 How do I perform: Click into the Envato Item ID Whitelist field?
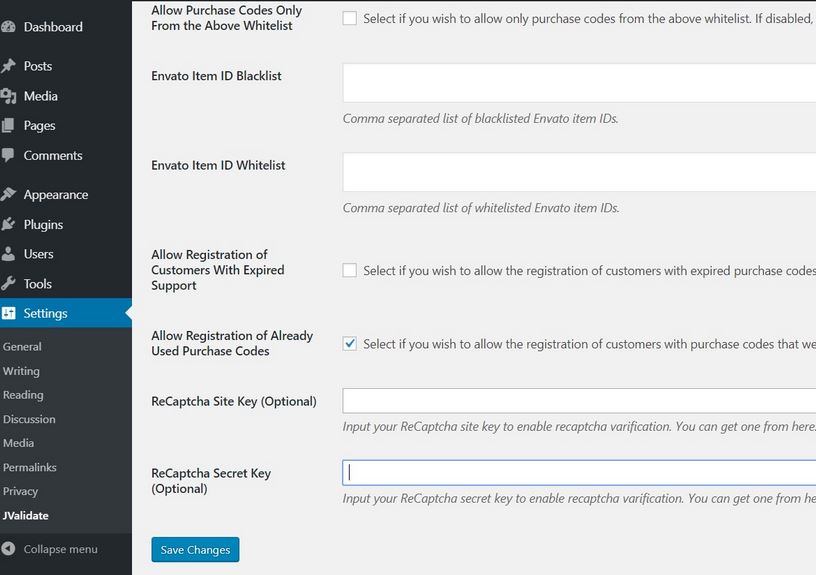(x=579, y=172)
